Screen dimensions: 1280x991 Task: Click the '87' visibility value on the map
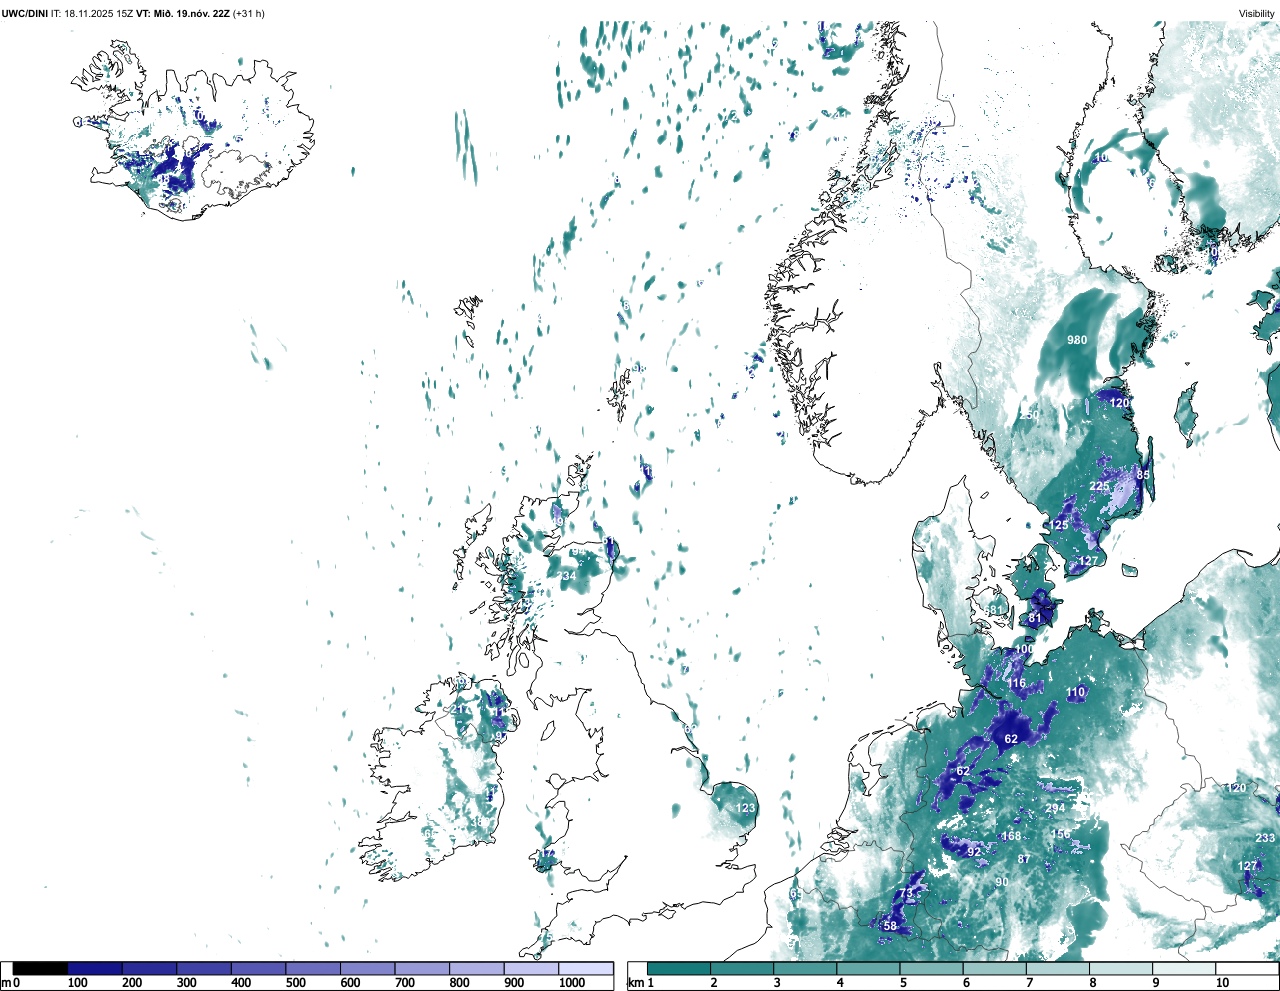coord(1024,859)
